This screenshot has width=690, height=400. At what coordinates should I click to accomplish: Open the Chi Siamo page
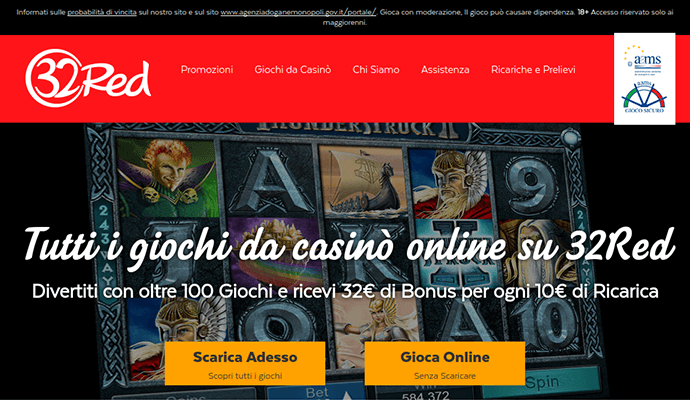[x=376, y=70]
